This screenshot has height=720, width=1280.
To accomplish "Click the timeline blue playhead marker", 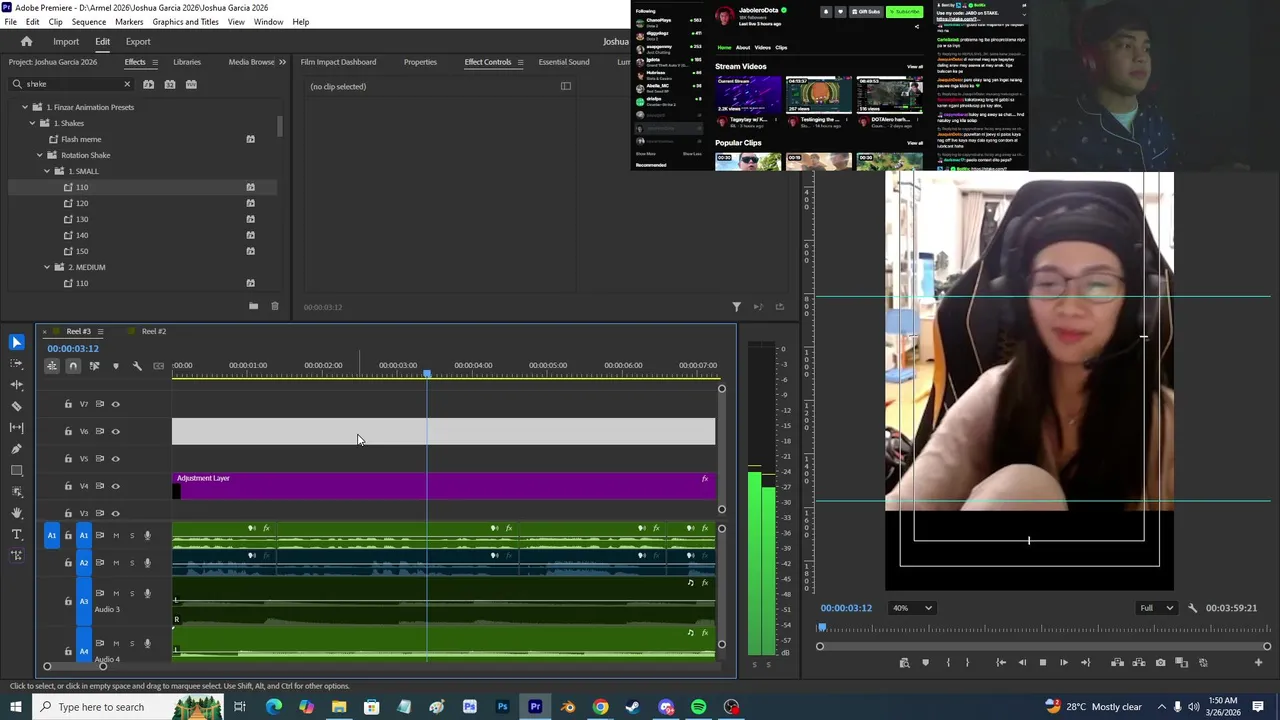I will [427, 374].
